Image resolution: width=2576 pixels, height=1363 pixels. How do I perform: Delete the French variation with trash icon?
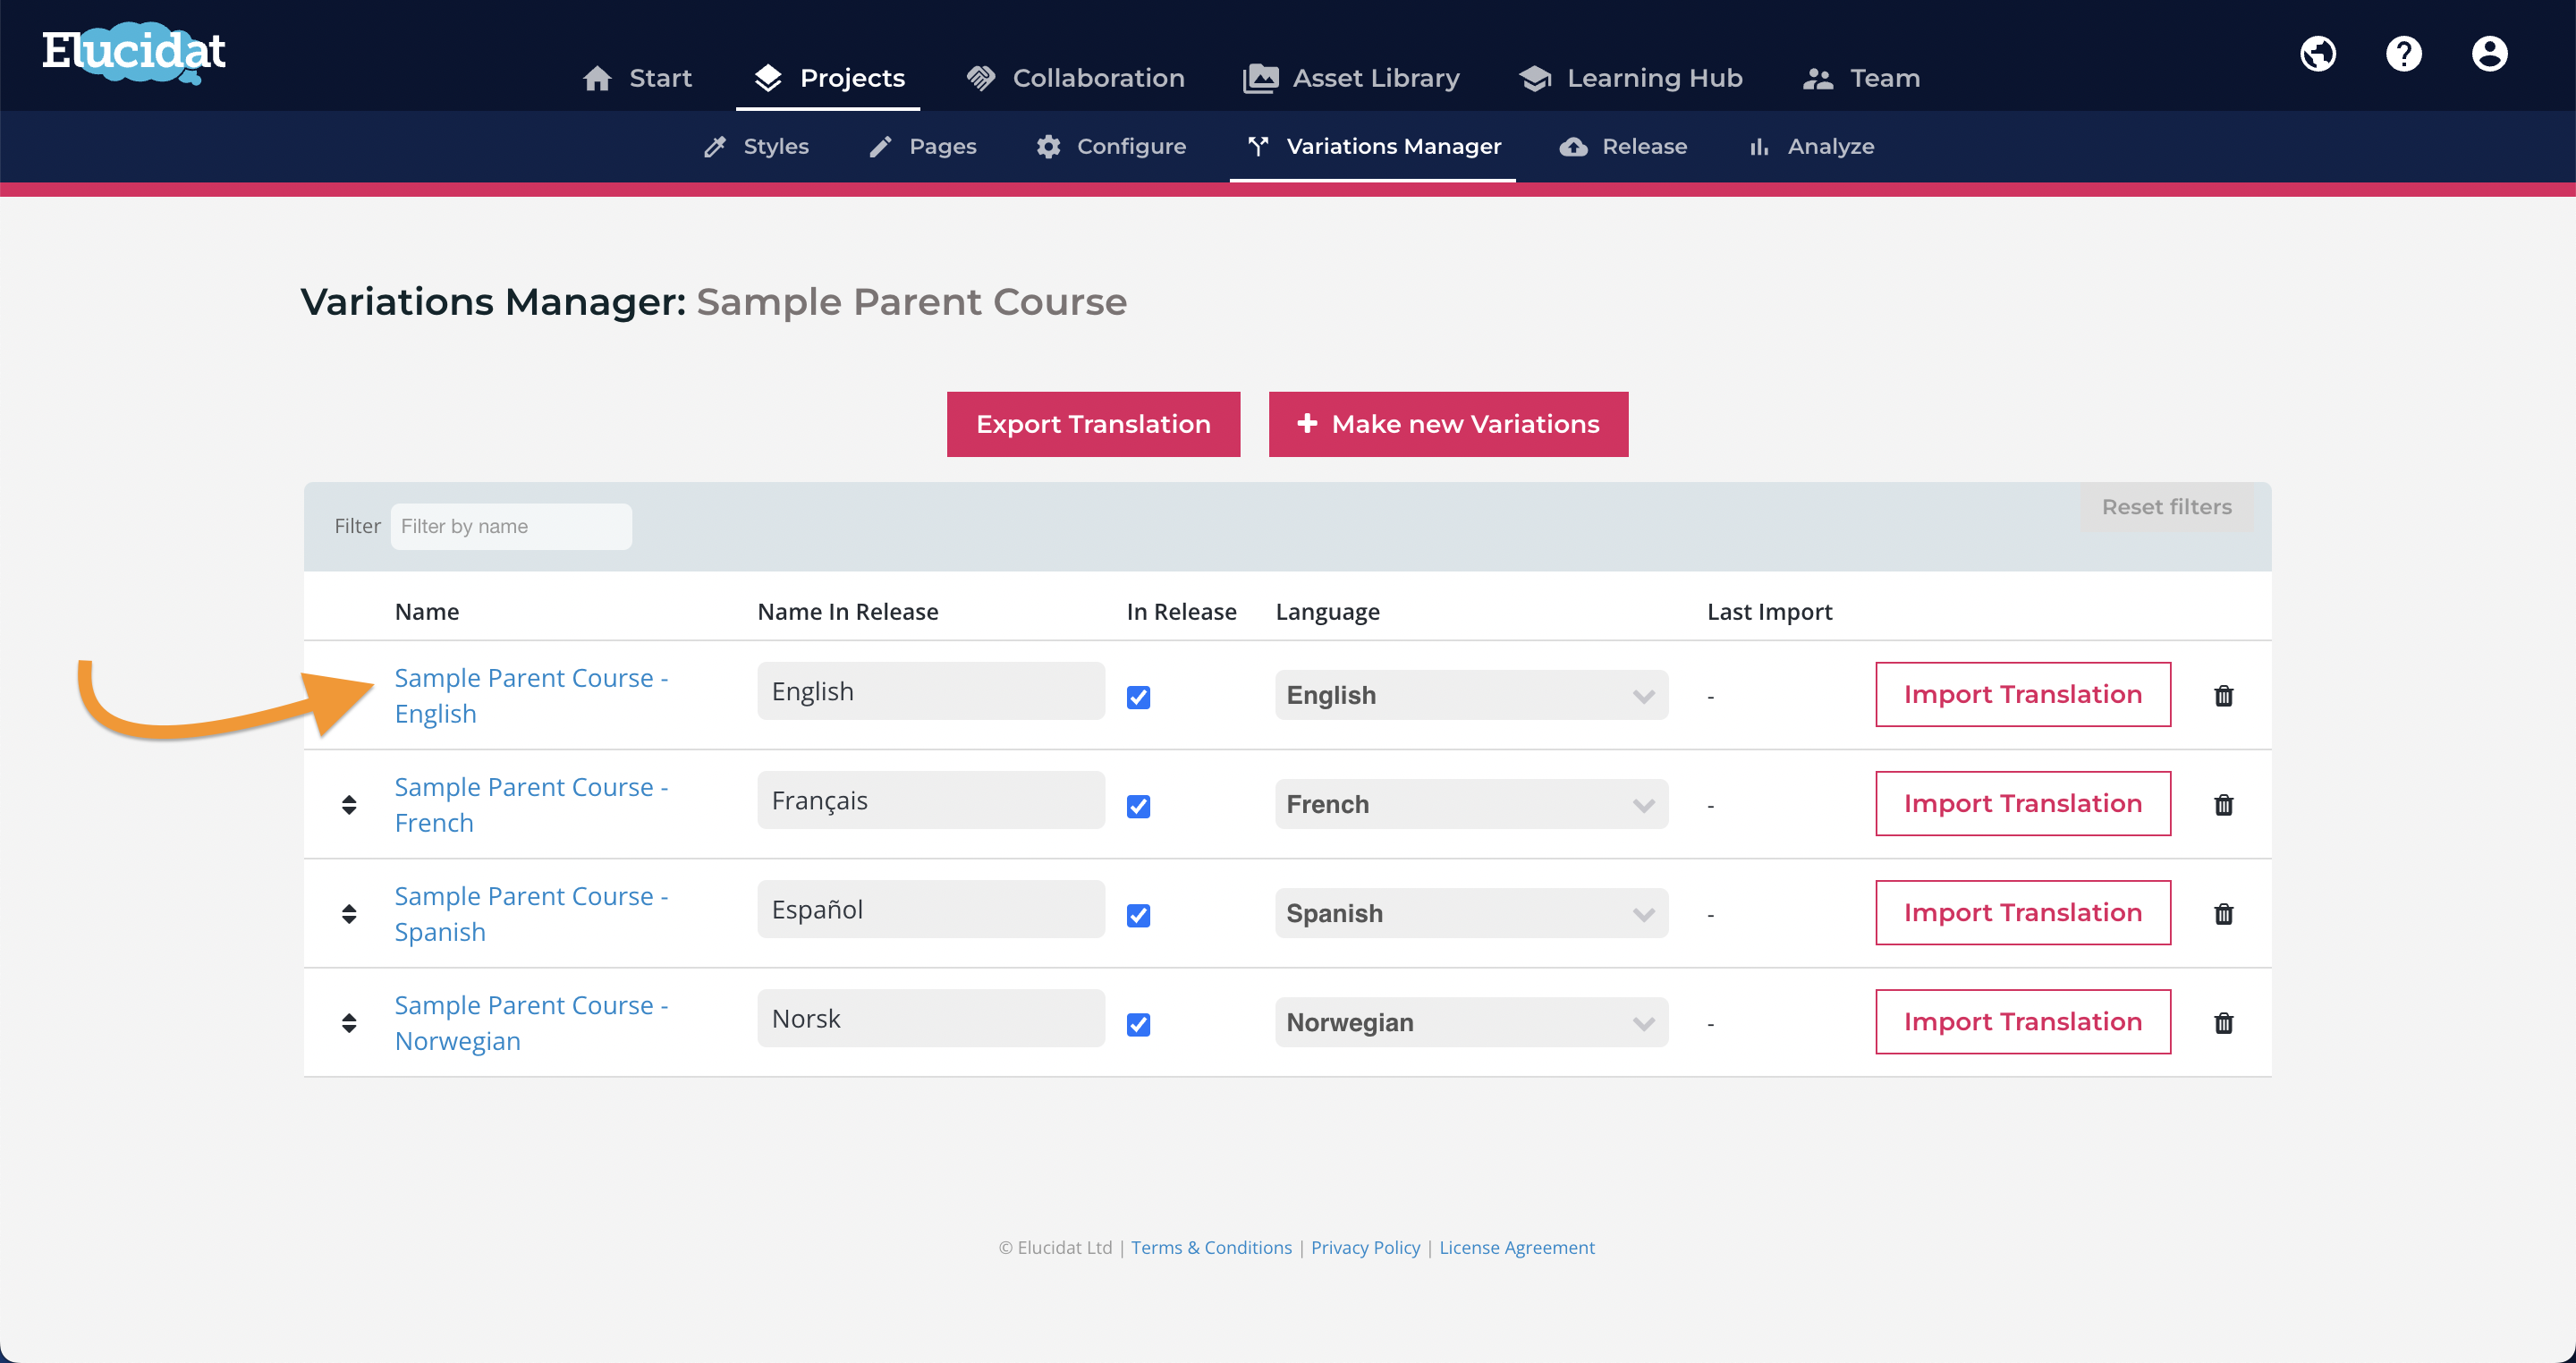[2224, 804]
